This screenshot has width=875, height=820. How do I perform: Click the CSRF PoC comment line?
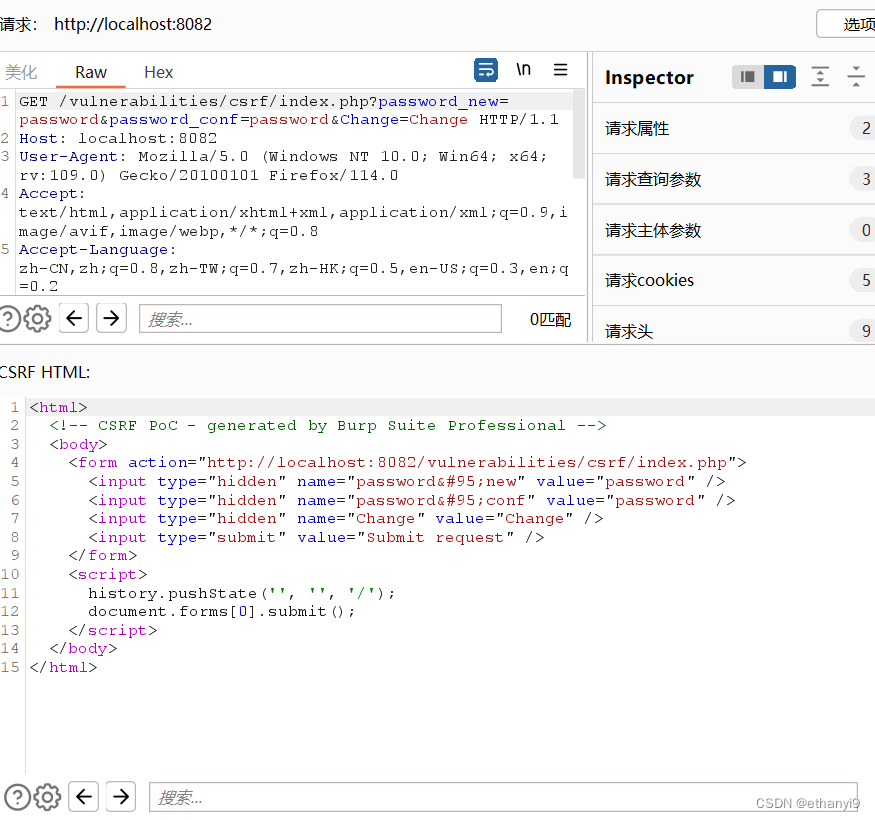pyautogui.click(x=327, y=425)
